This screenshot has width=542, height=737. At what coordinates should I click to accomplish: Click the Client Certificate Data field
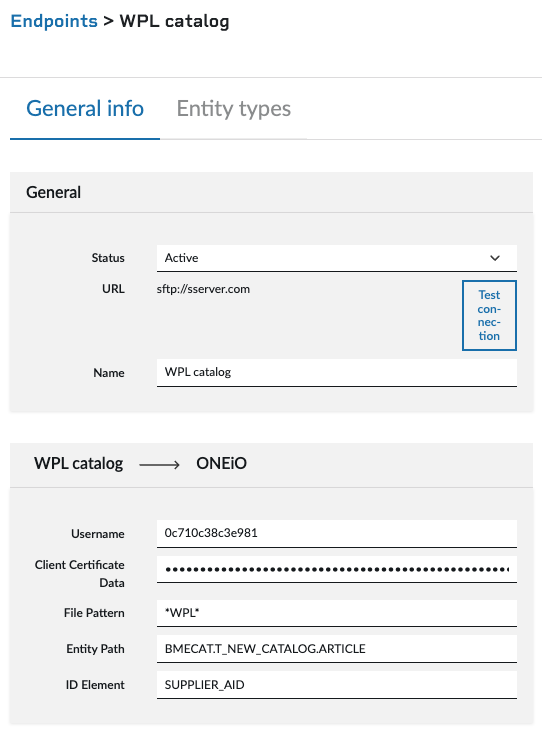pyautogui.click(x=337, y=570)
